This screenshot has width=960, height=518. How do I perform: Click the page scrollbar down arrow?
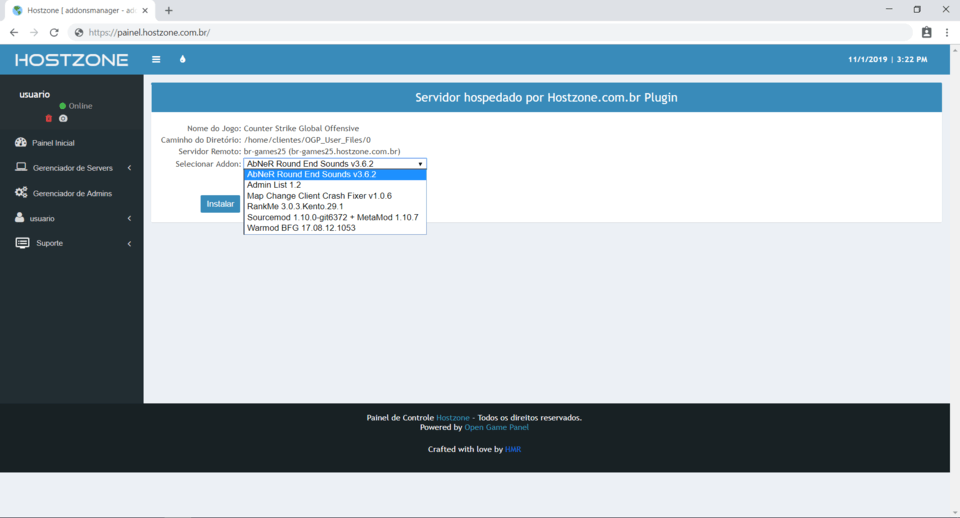tap(955, 512)
